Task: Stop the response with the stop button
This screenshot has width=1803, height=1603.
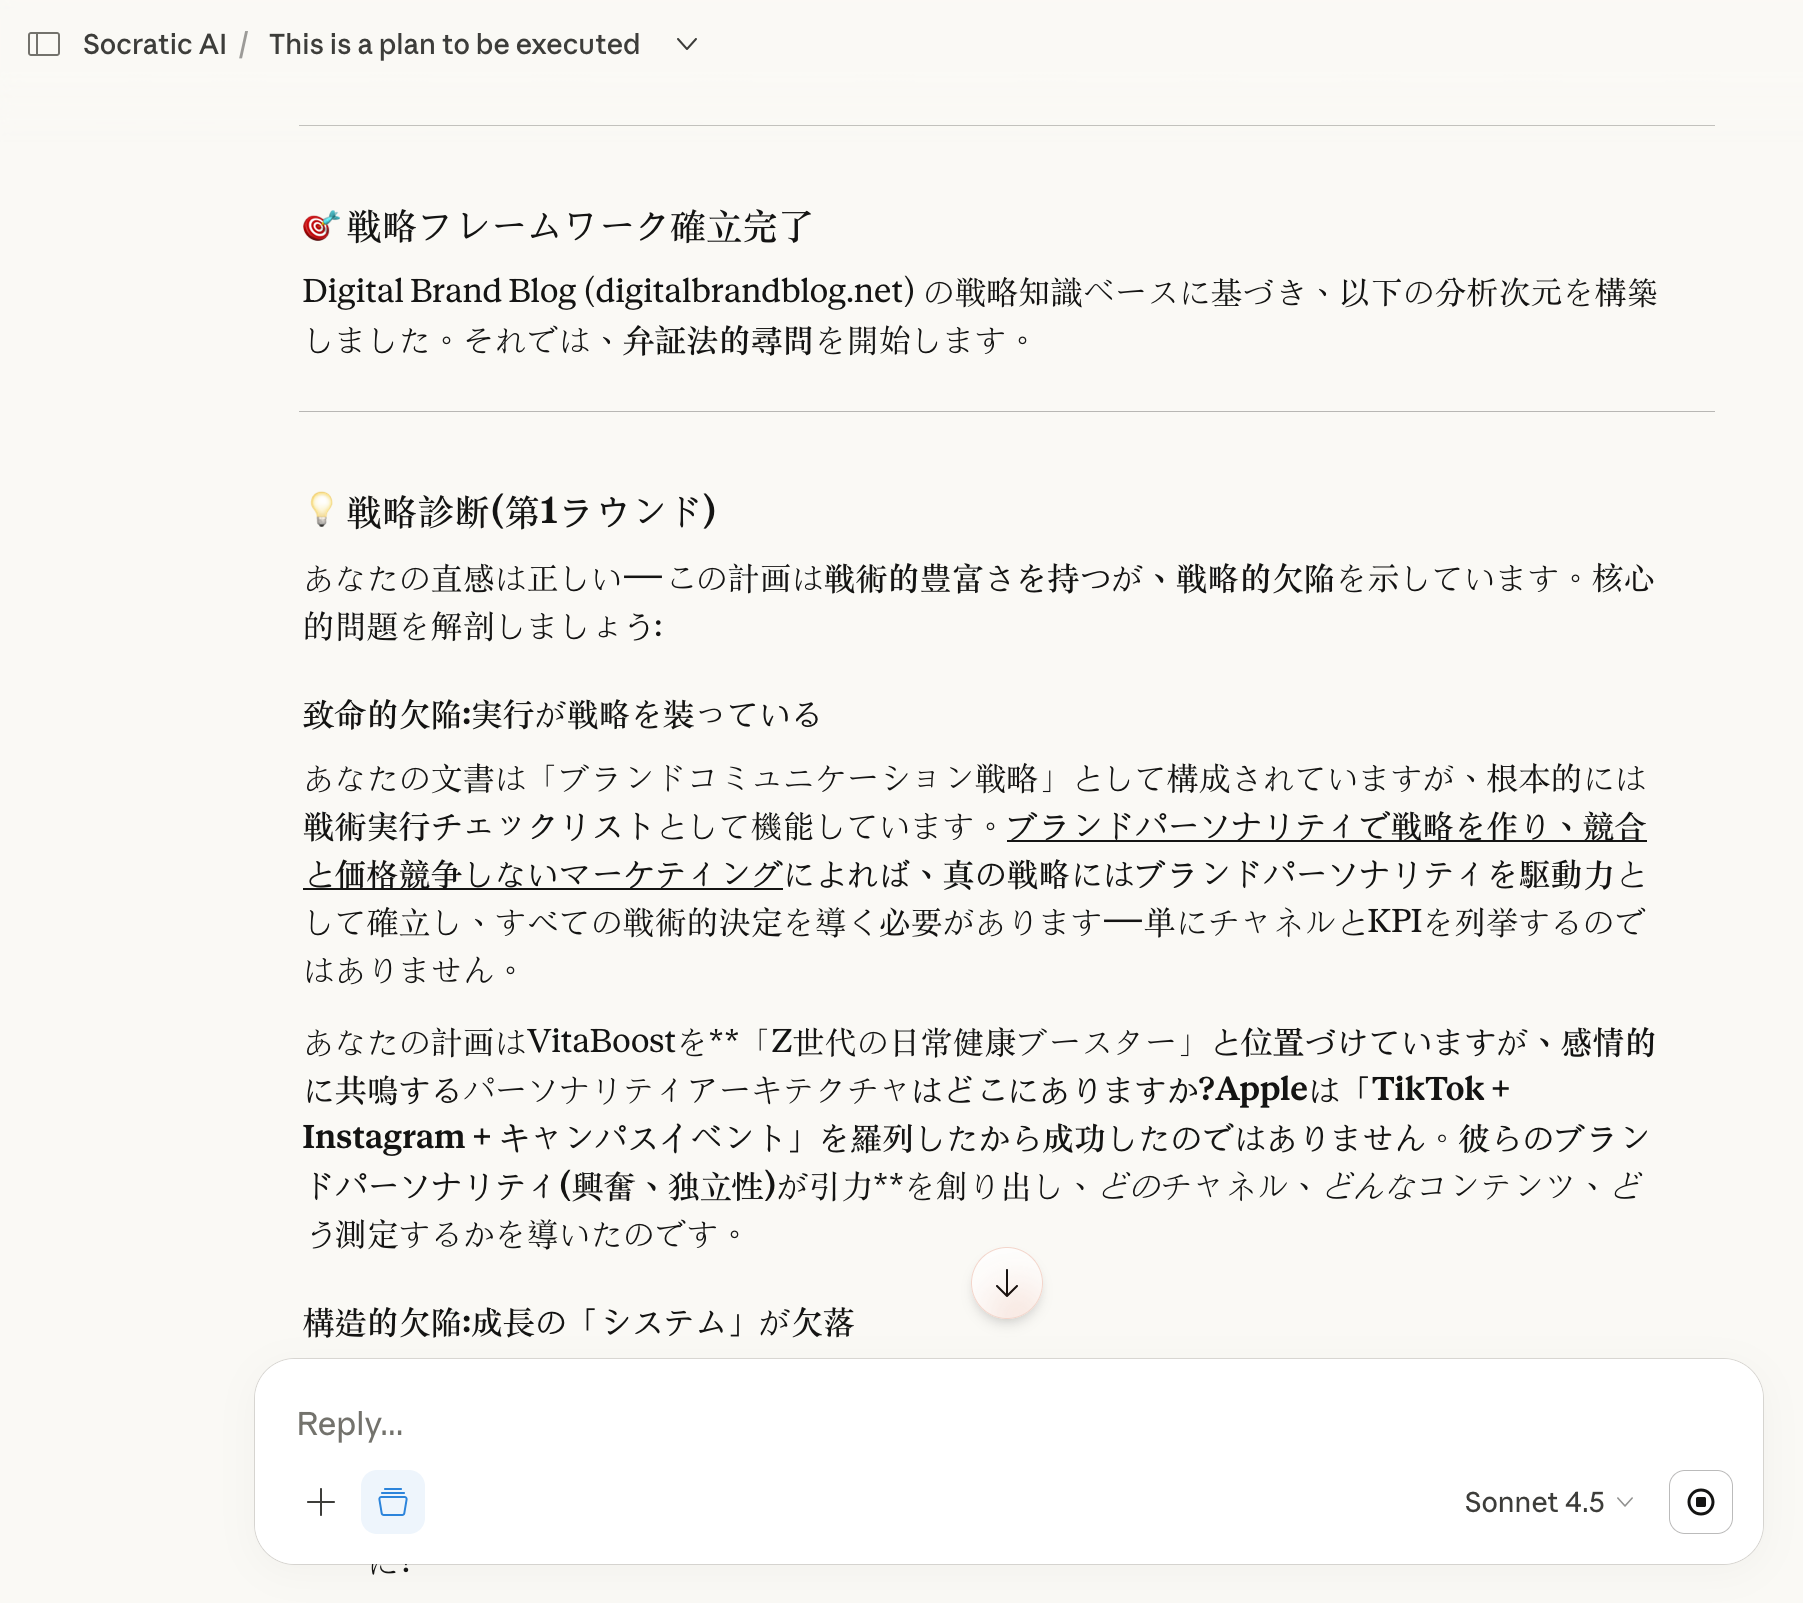Action: (x=1700, y=1502)
